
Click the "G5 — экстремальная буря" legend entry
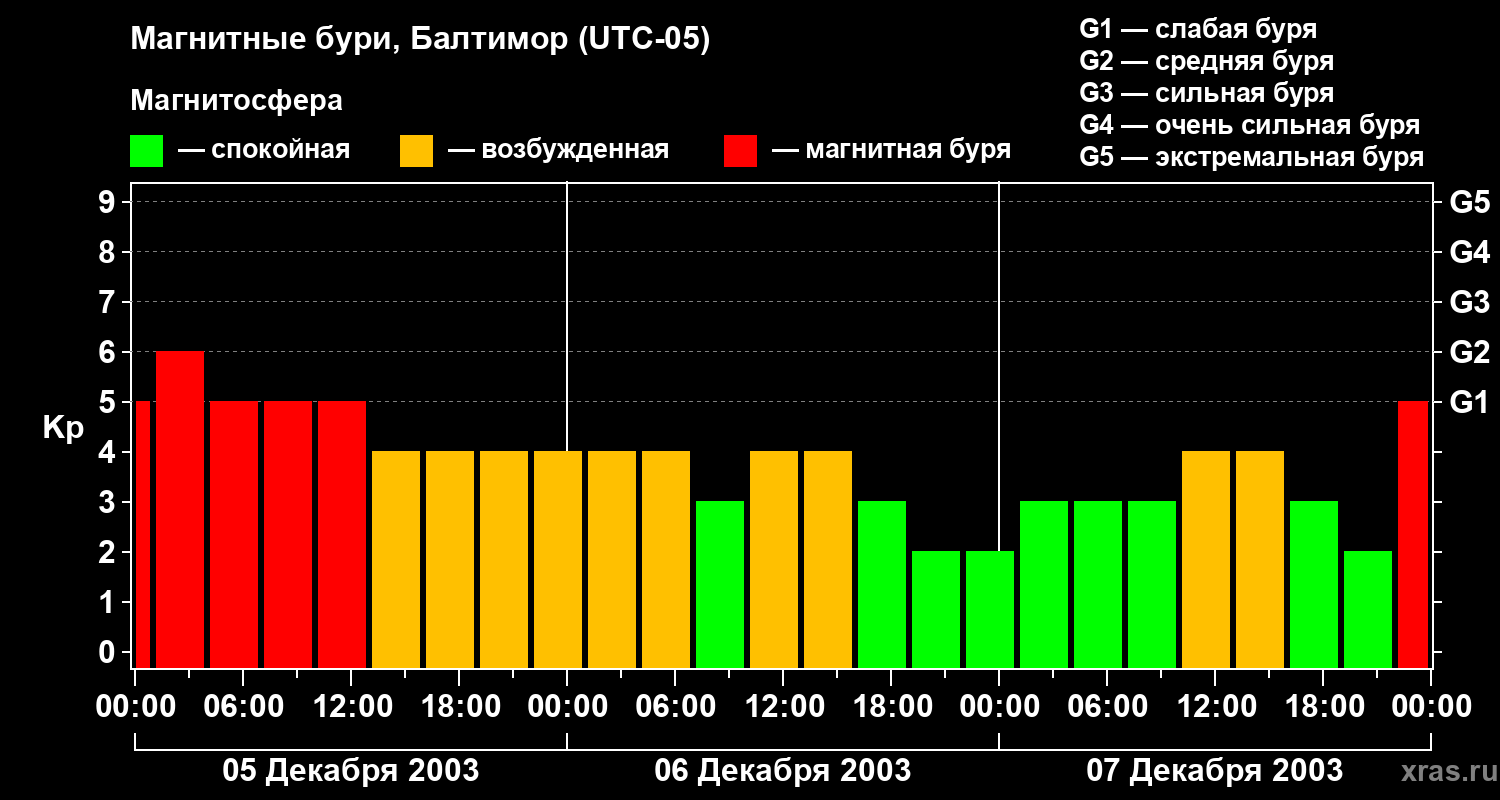coord(1251,157)
